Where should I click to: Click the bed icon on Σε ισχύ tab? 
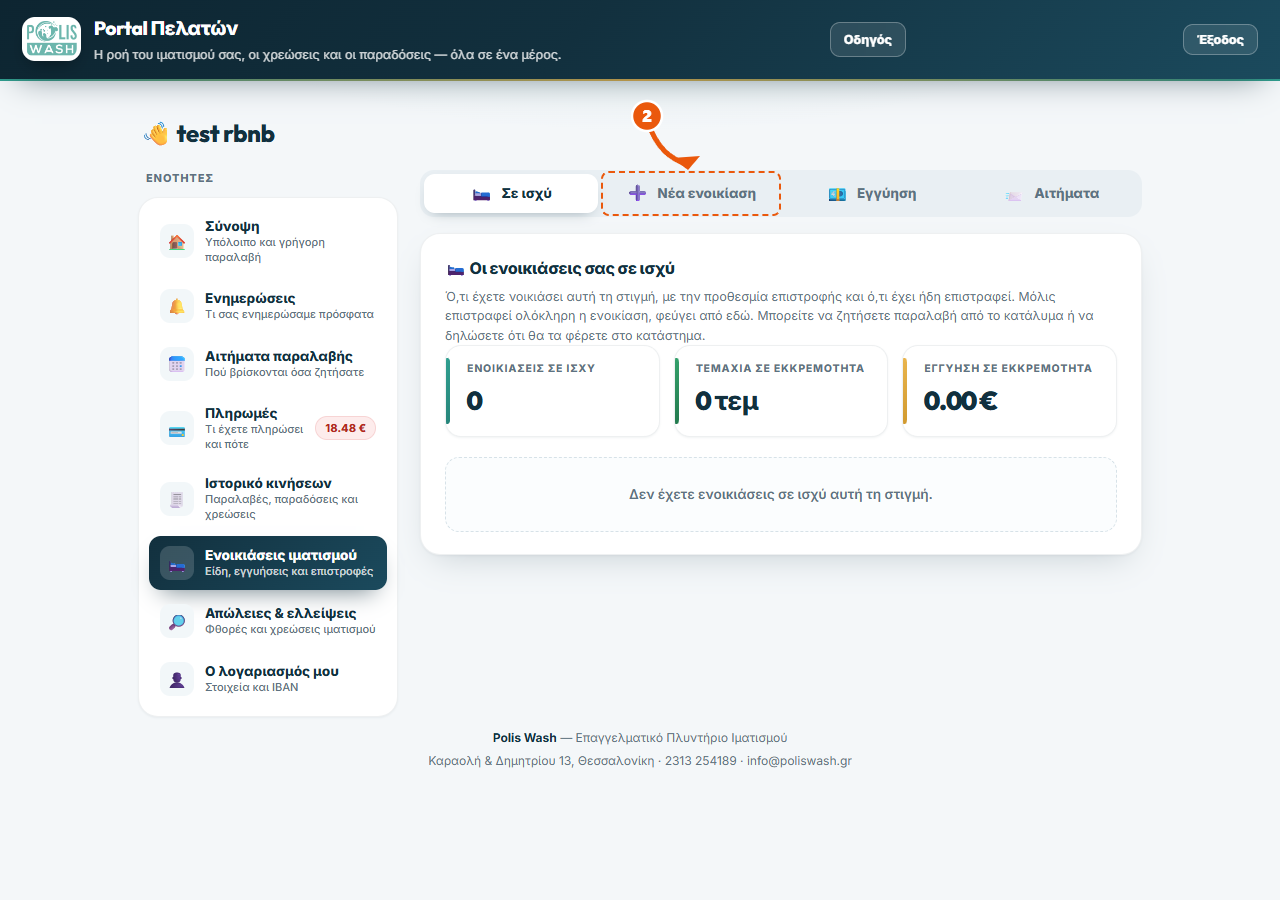(481, 194)
